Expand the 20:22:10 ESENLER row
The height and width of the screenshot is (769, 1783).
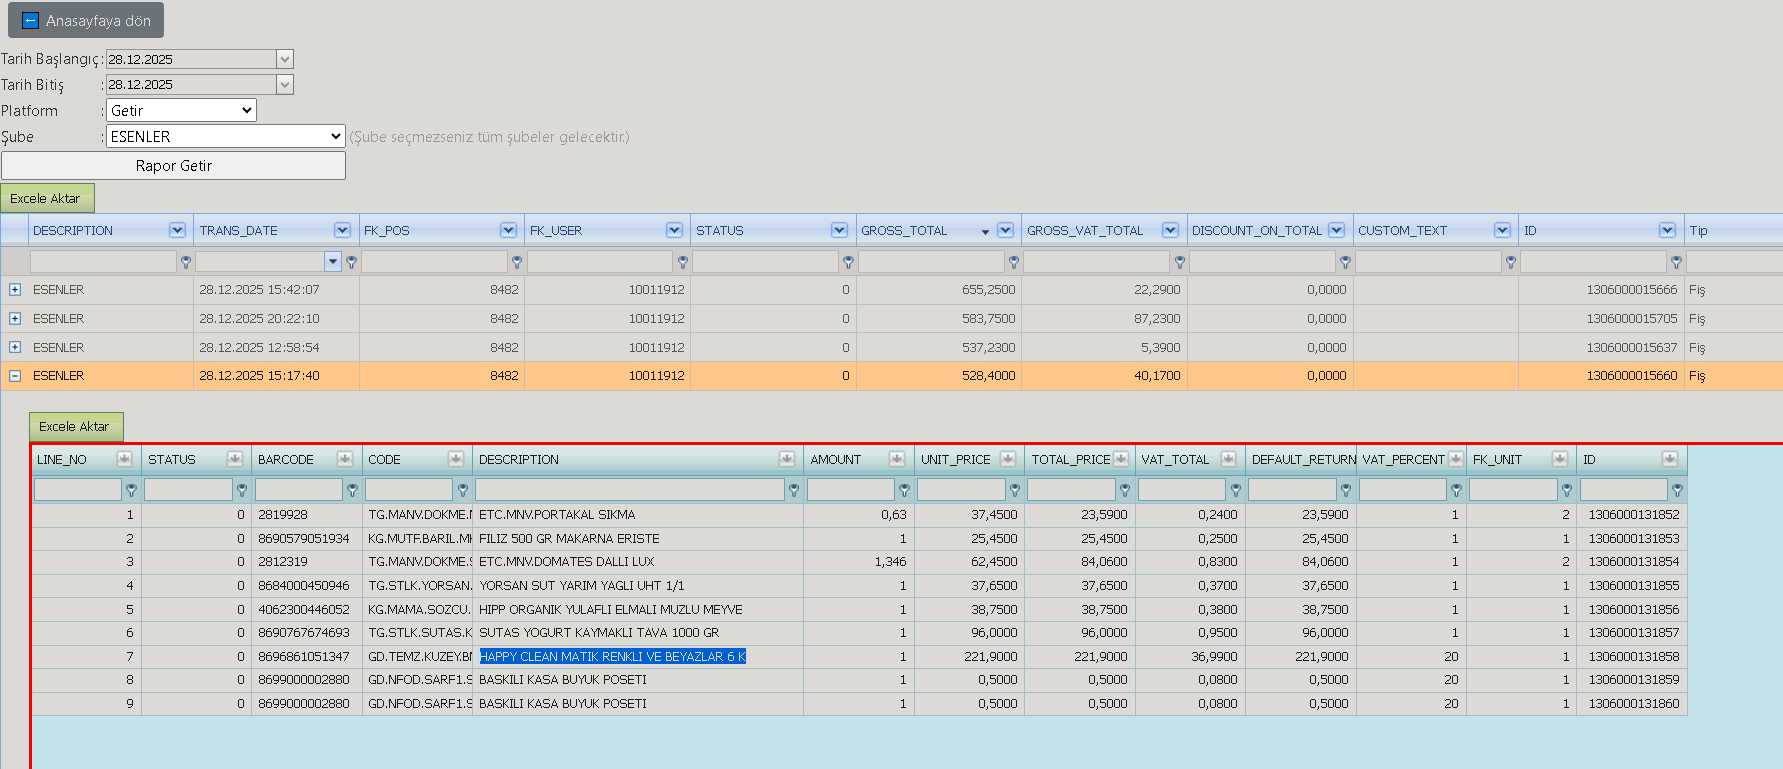(15, 318)
